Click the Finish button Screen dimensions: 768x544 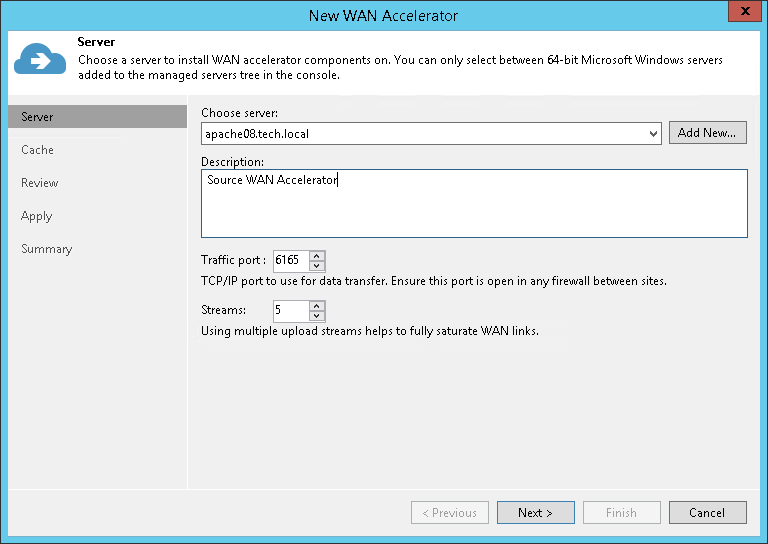point(621,513)
